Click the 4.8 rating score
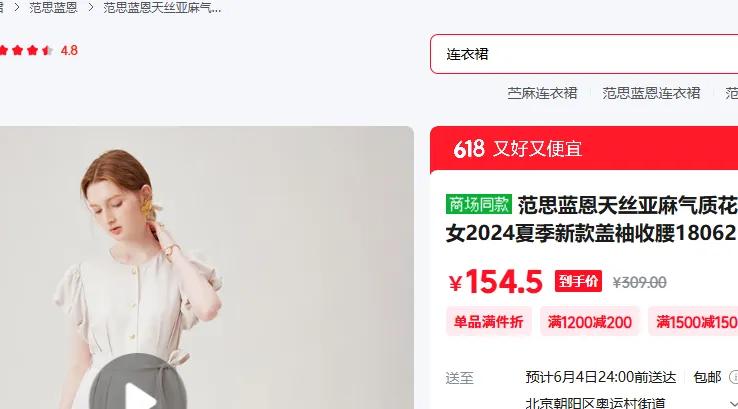This screenshot has width=738, height=409. point(69,50)
